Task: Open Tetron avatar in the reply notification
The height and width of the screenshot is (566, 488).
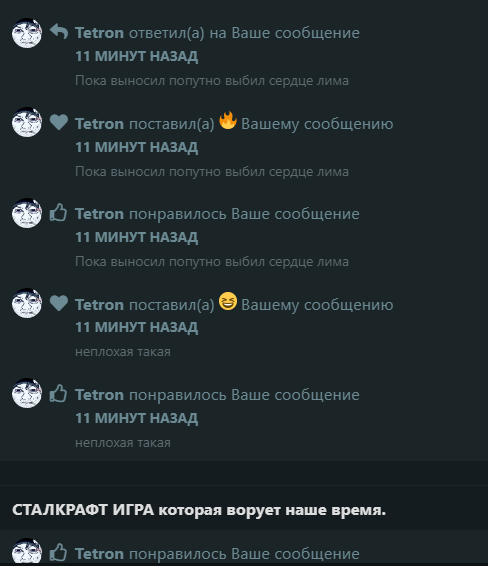Action: 27,33
